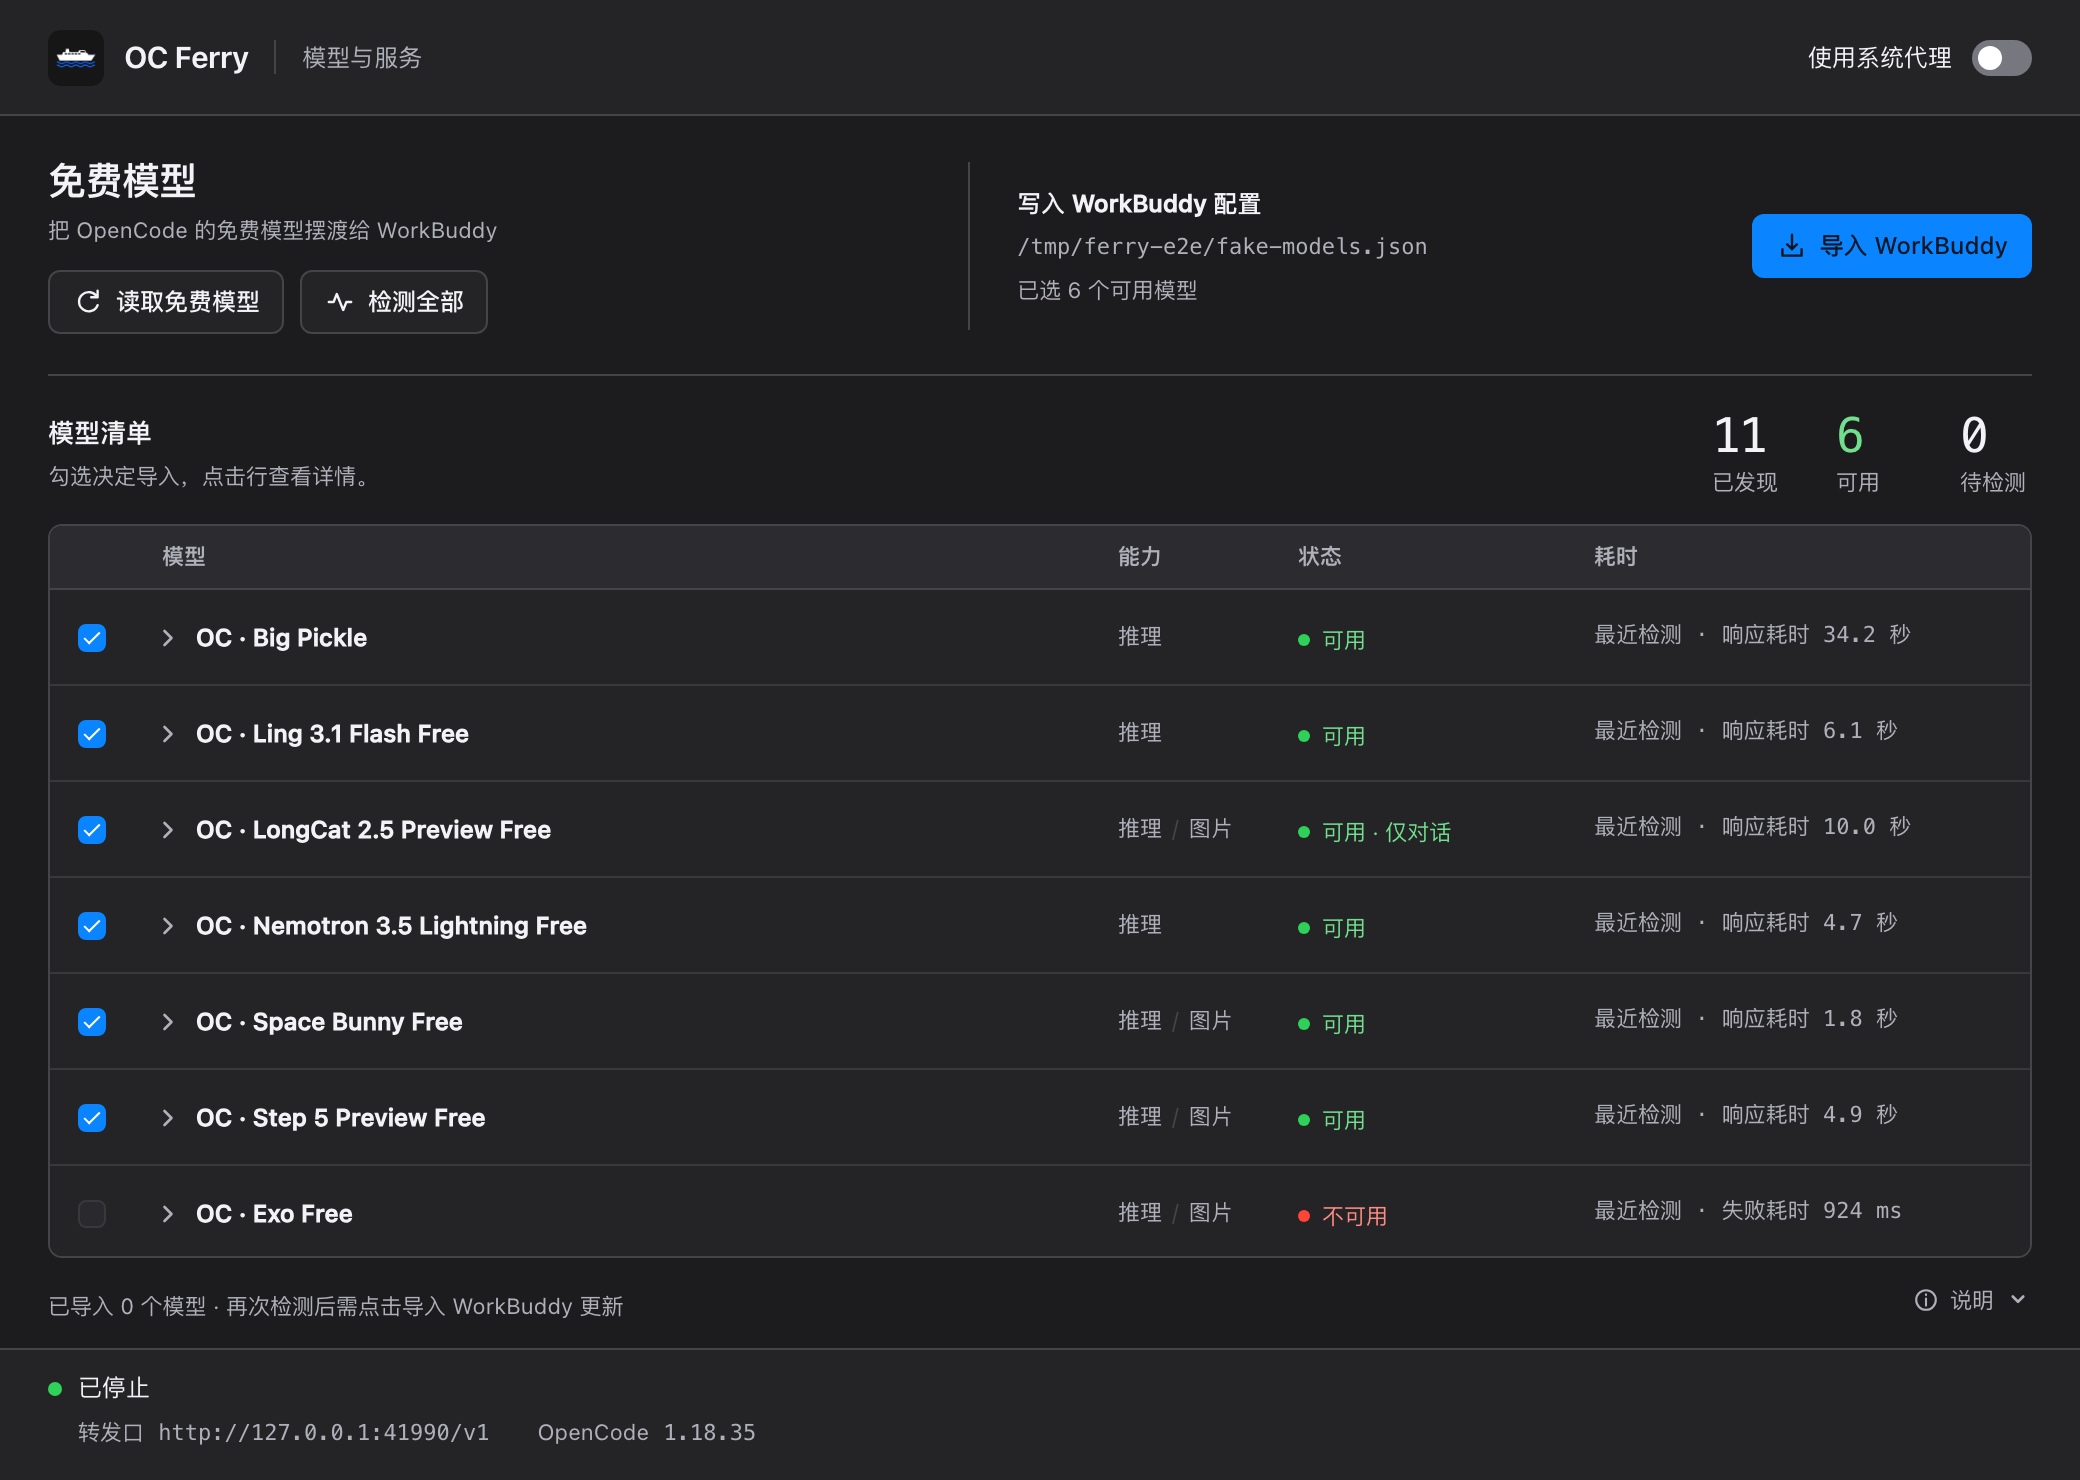
Task: Click the 模型与服务 header label
Action: 362,58
